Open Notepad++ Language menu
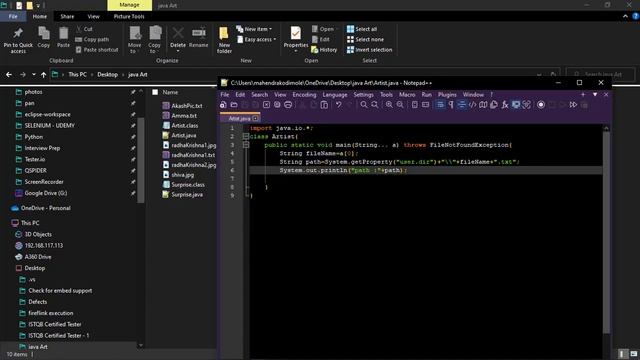This screenshot has width=640, height=360. click(335, 95)
